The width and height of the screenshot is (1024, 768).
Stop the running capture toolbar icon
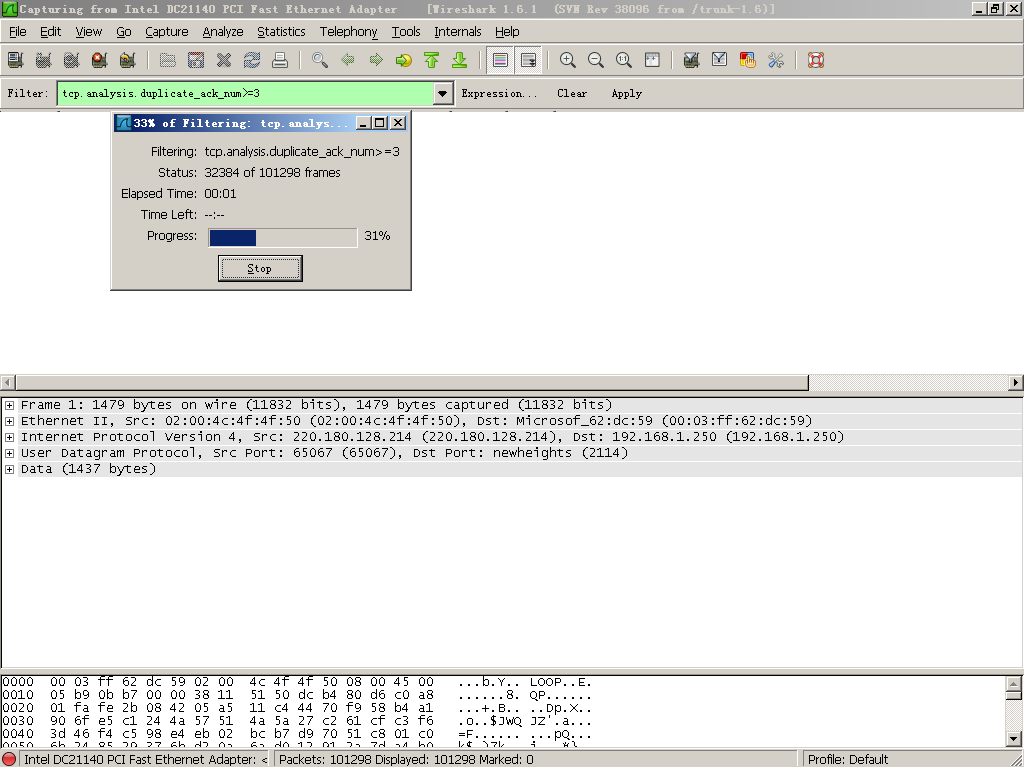click(x=99, y=60)
